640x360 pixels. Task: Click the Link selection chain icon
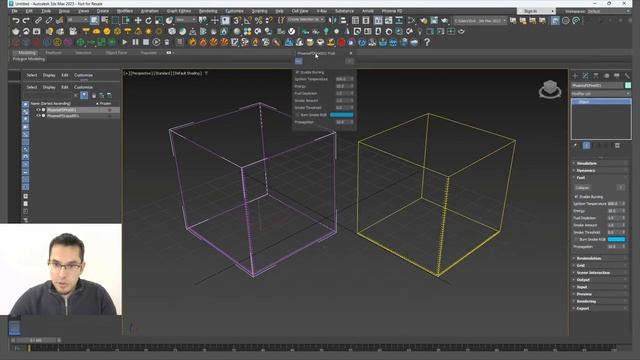[38, 20]
